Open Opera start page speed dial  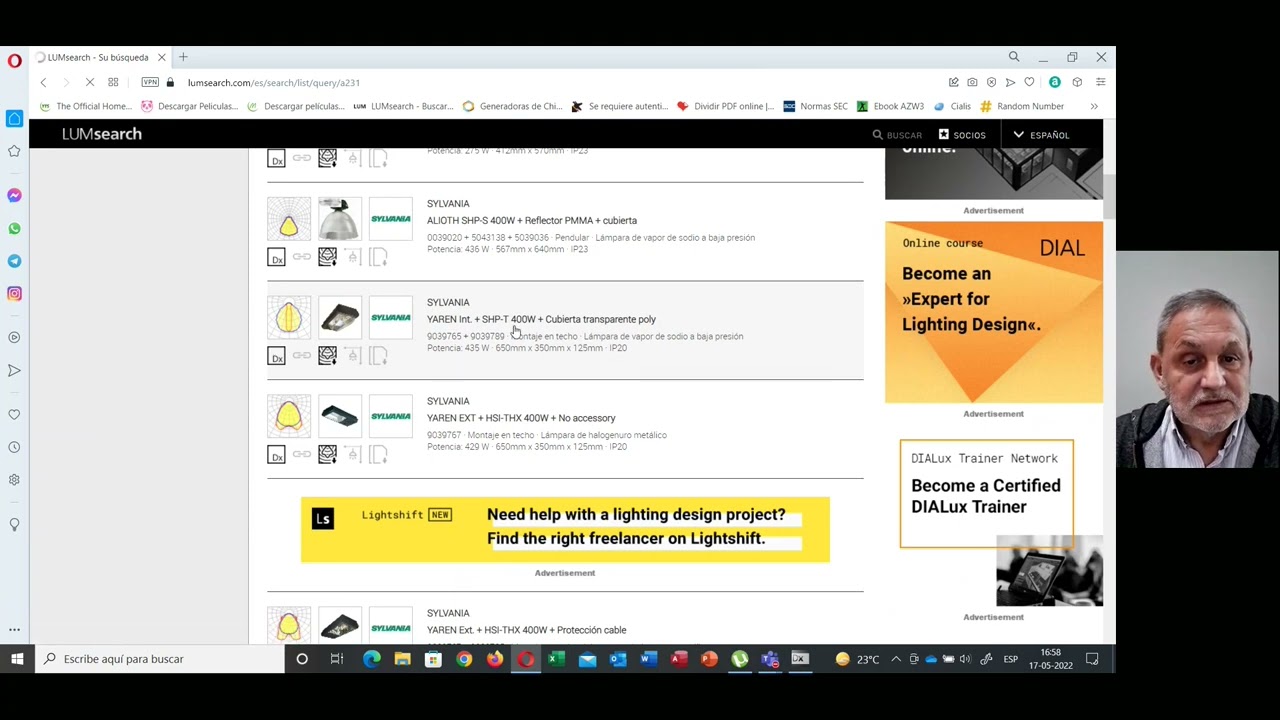[x=113, y=82]
